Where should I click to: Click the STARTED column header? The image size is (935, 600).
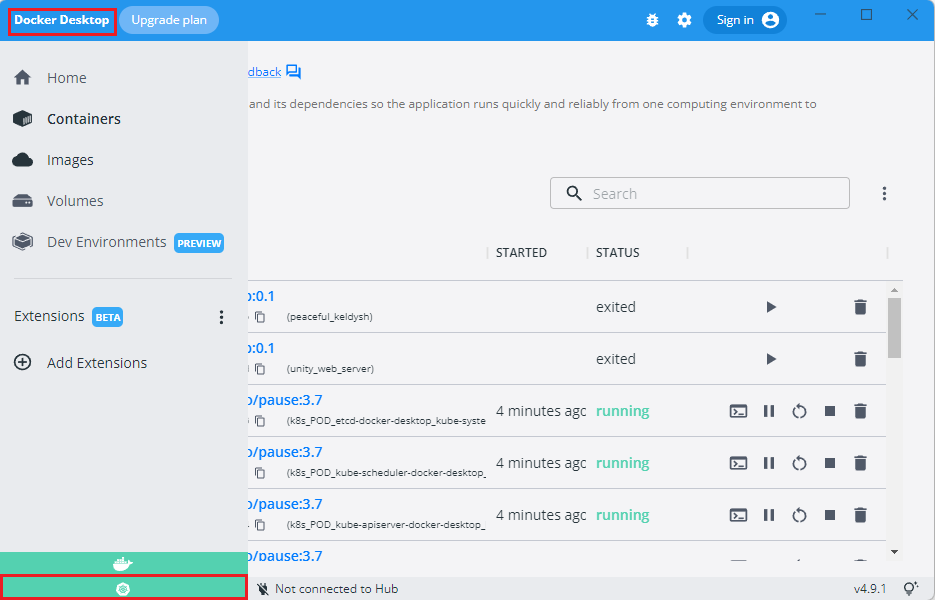pyautogui.click(x=521, y=253)
